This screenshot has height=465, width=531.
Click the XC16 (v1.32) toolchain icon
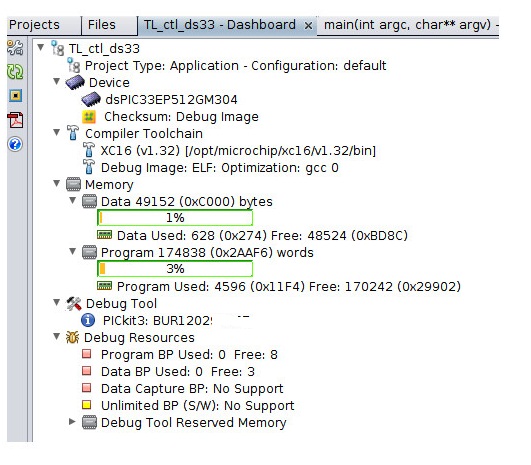[x=89, y=150]
